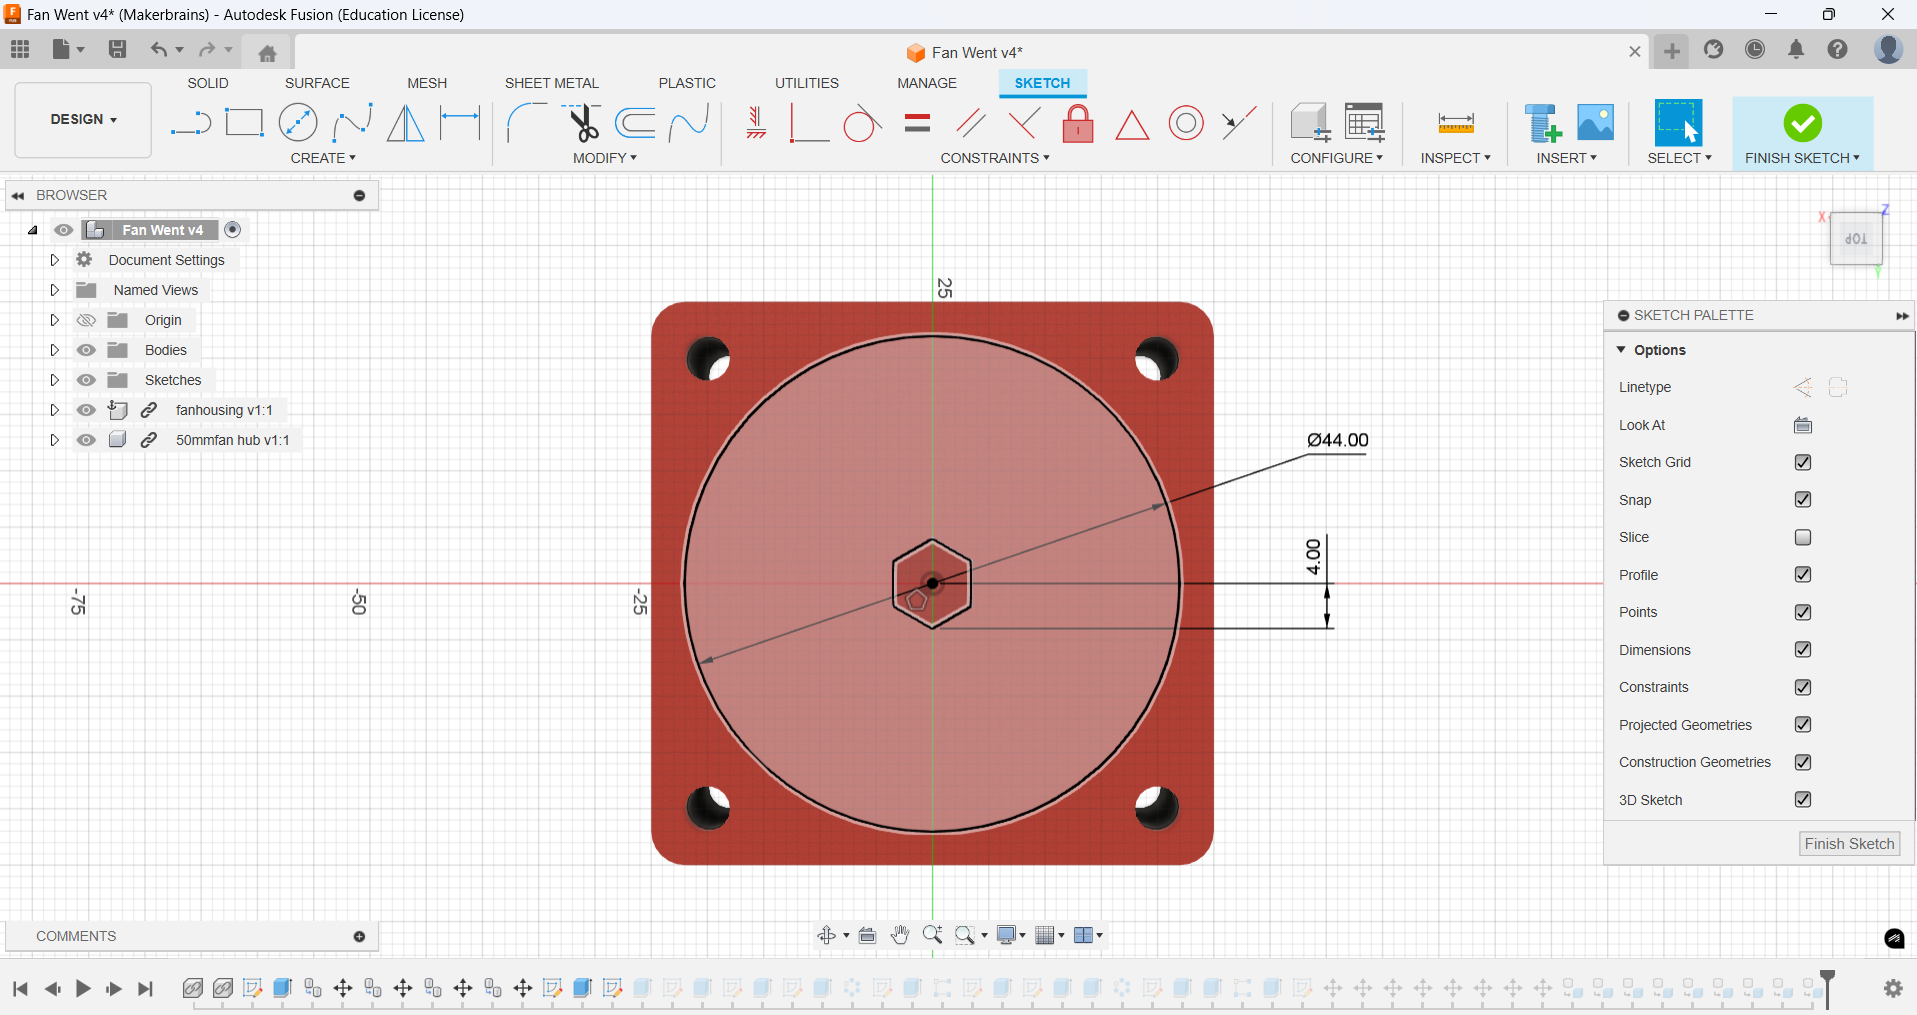The height and width of the screenshot is (1015, 1917).
Task: Choose the 2-Point Rectangle tool
Action: 244,122
